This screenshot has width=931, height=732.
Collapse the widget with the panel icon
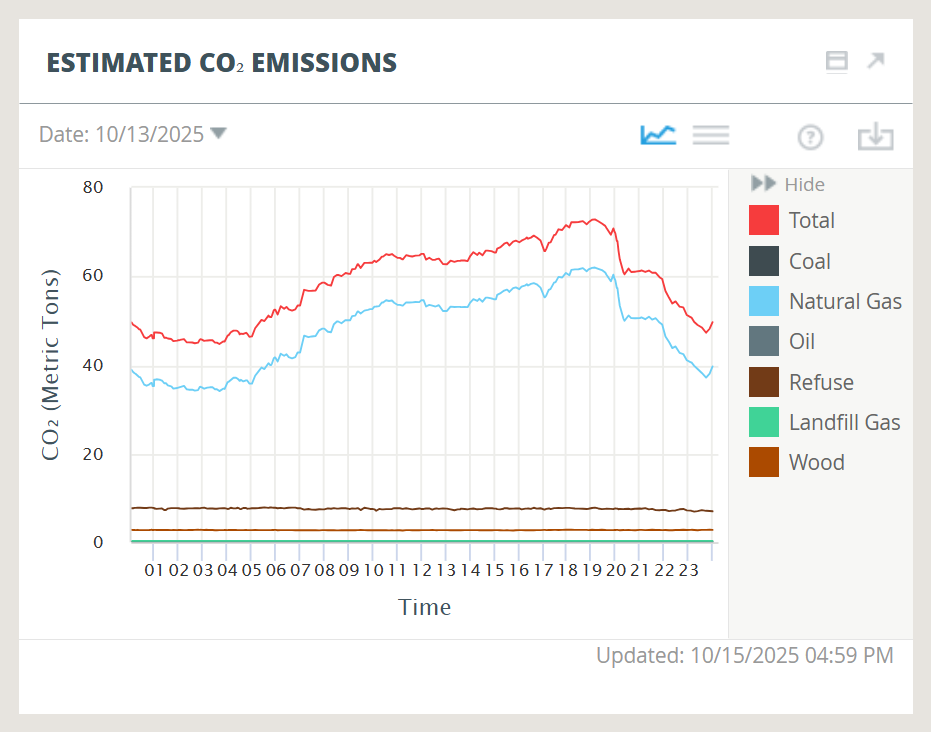point(836,62)
